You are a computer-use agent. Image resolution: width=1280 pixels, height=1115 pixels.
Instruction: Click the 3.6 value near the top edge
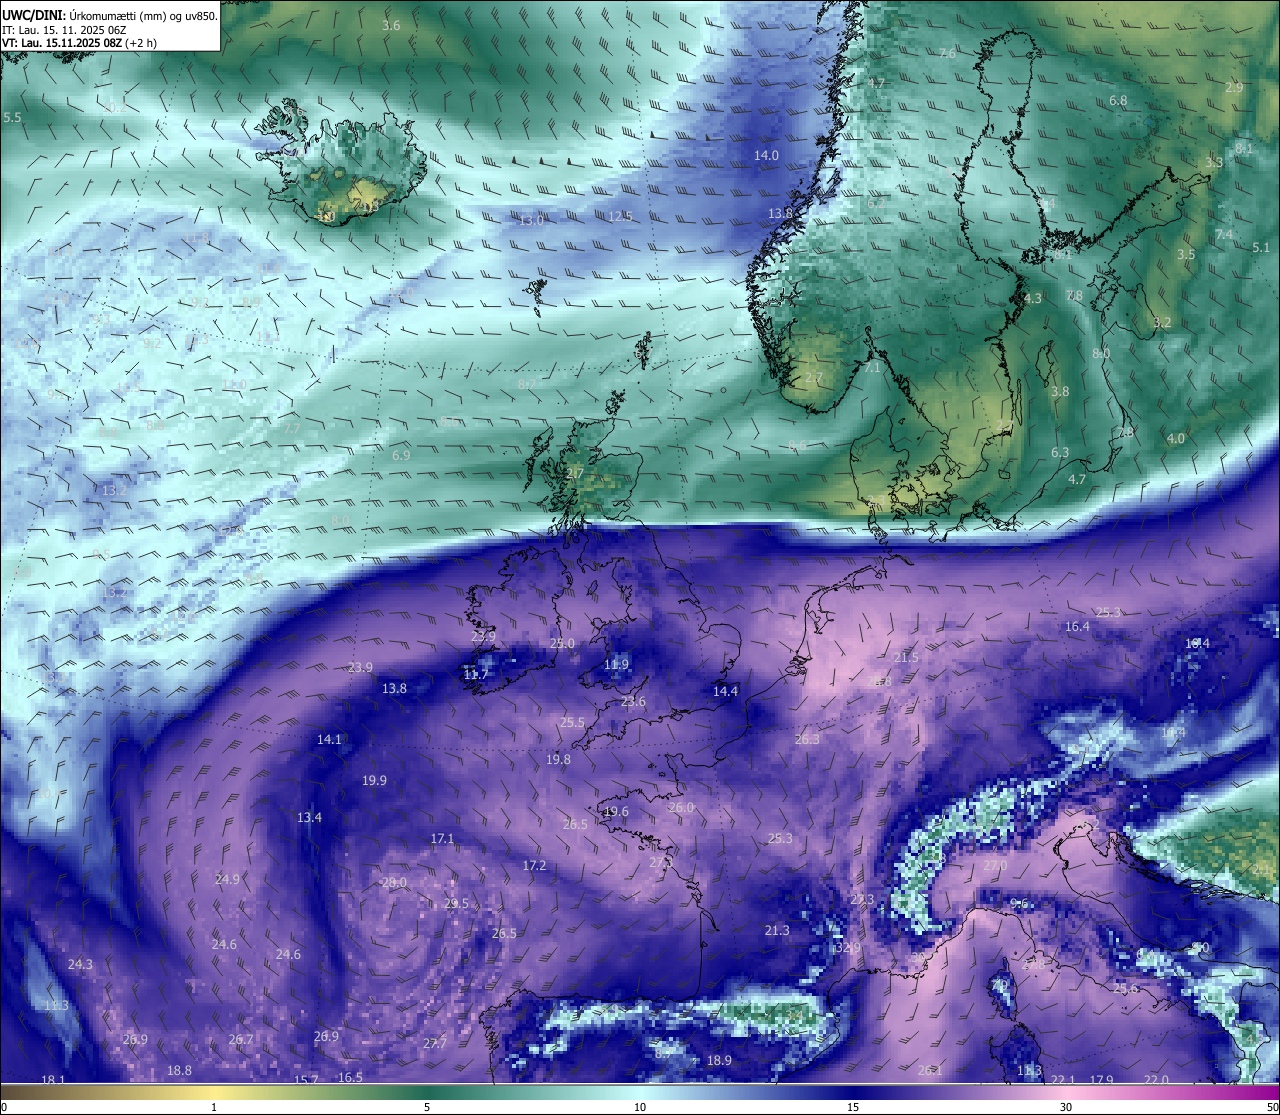click(x=391, y=25)
